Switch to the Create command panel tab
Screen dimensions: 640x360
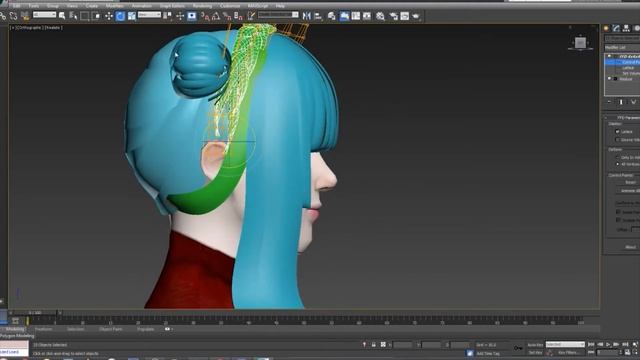click(606, 28)
